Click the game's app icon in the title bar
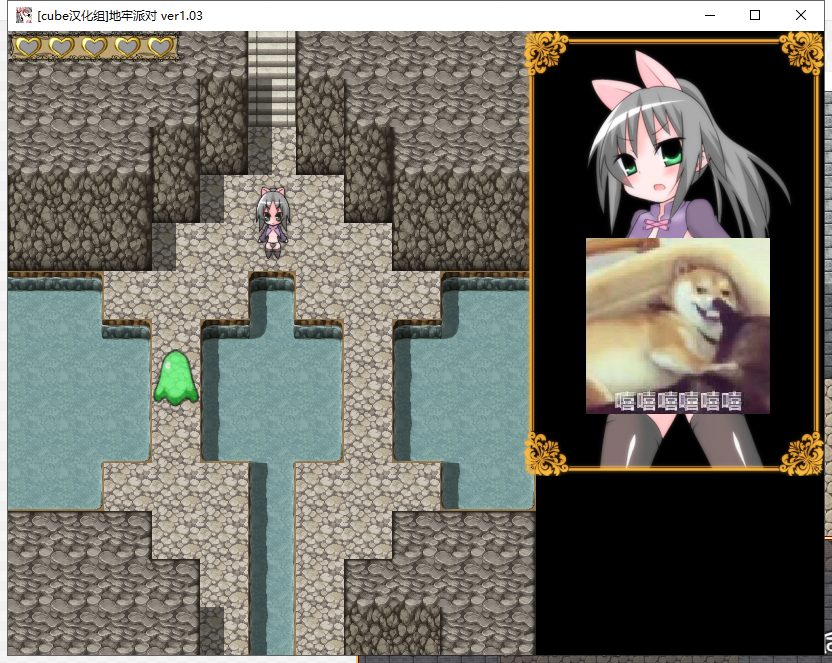Viewport: 832px width, 663px height. click(22, 15)
